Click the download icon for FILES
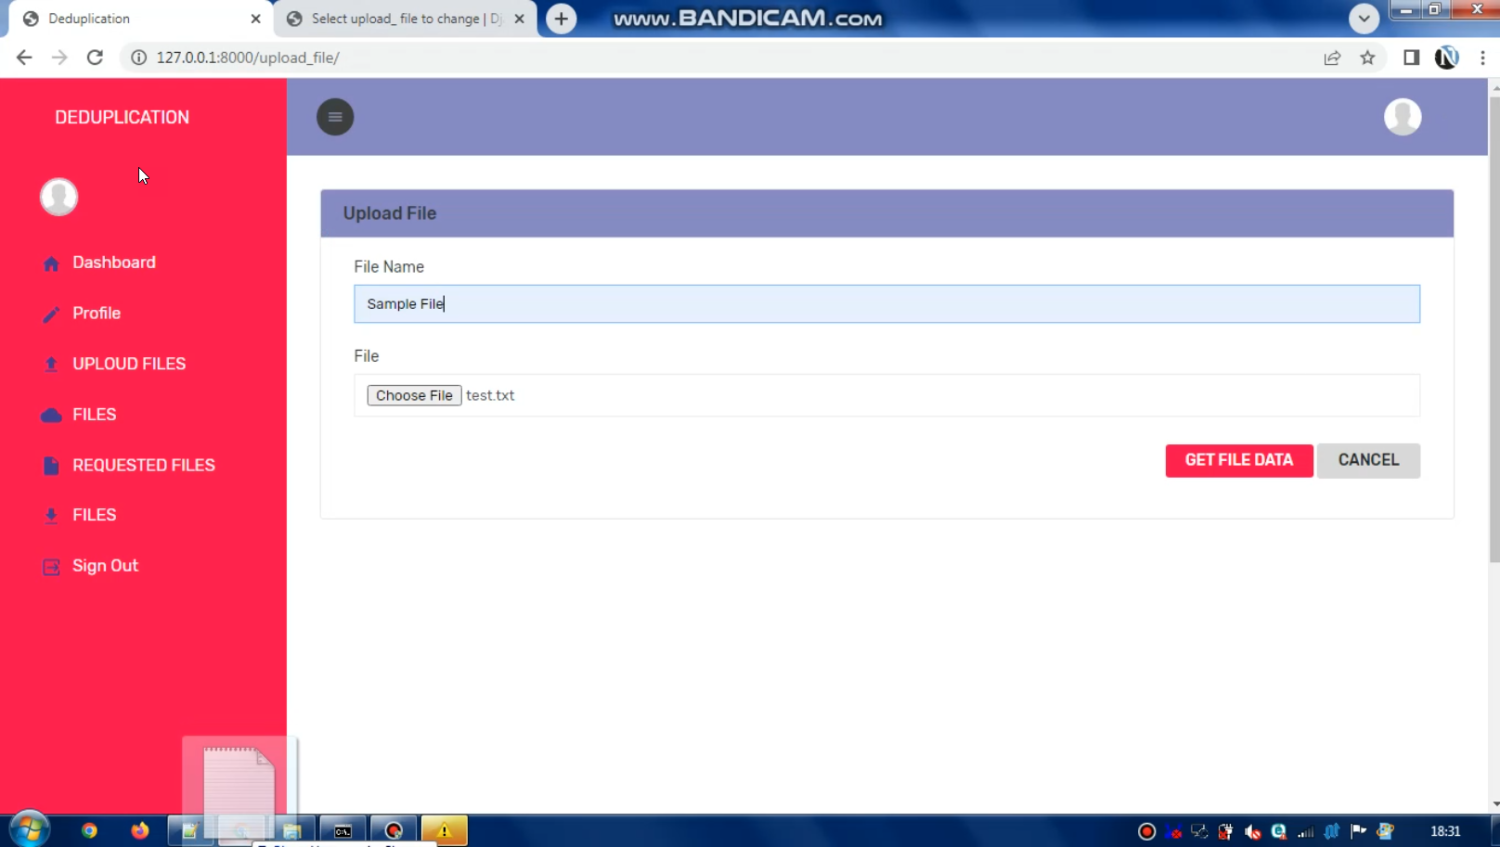The height and width of the screenshot is (847, 1500). pos(51,516)
